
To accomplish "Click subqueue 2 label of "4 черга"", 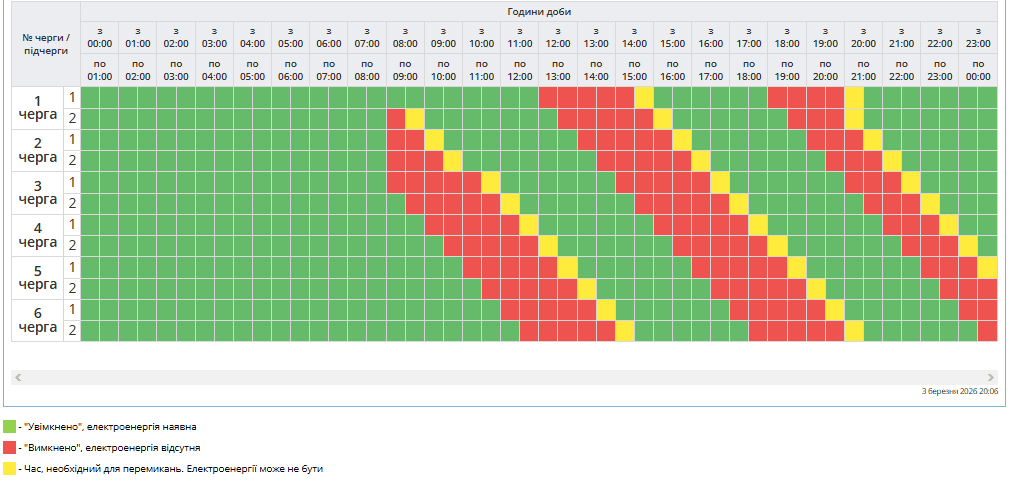I will point(72,245).
